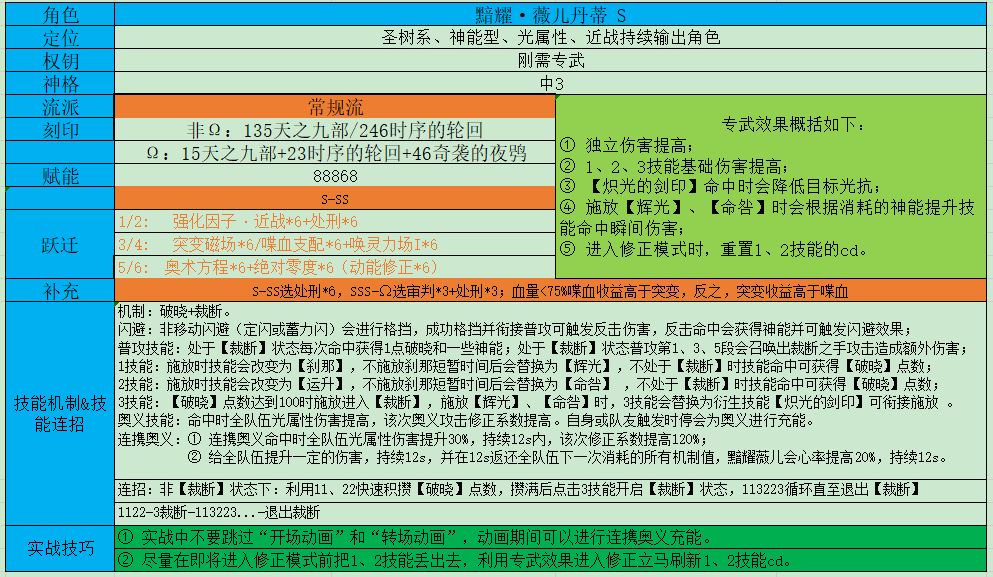The width and height of the screenshot is (993, 577).
Task: Click the 中3 value cell
Action: [x=550, y=83]
